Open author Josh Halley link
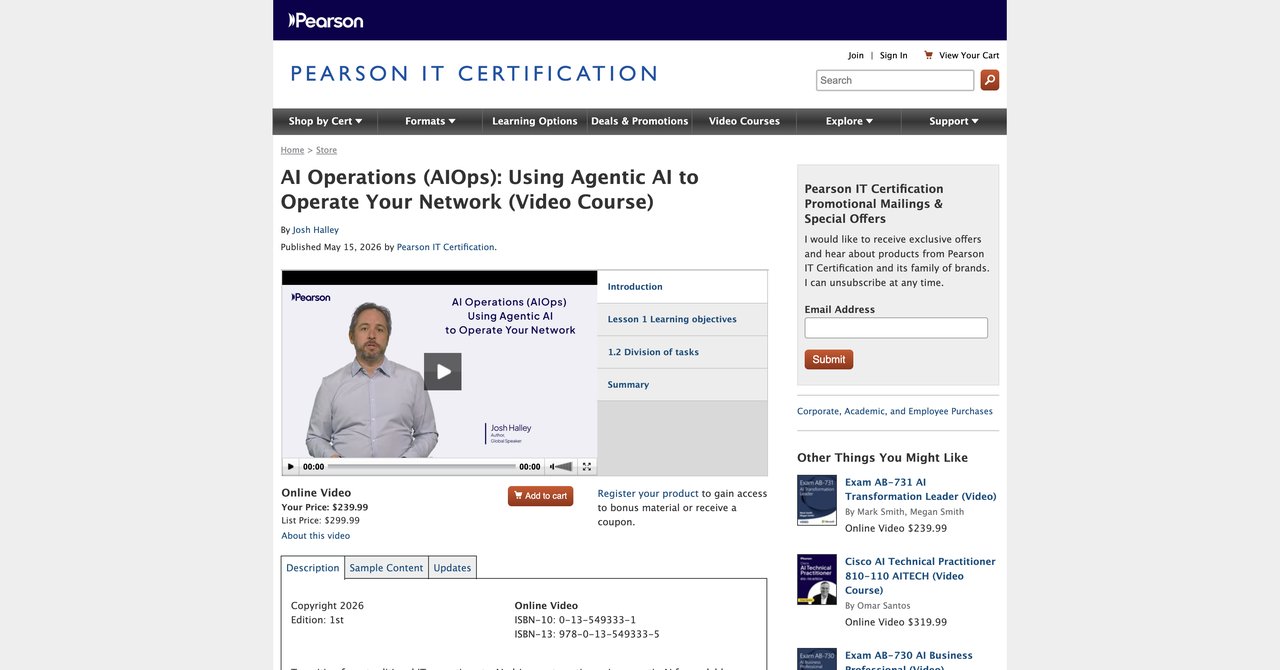The image size is (1280, 670). click(x=315, y=230)
